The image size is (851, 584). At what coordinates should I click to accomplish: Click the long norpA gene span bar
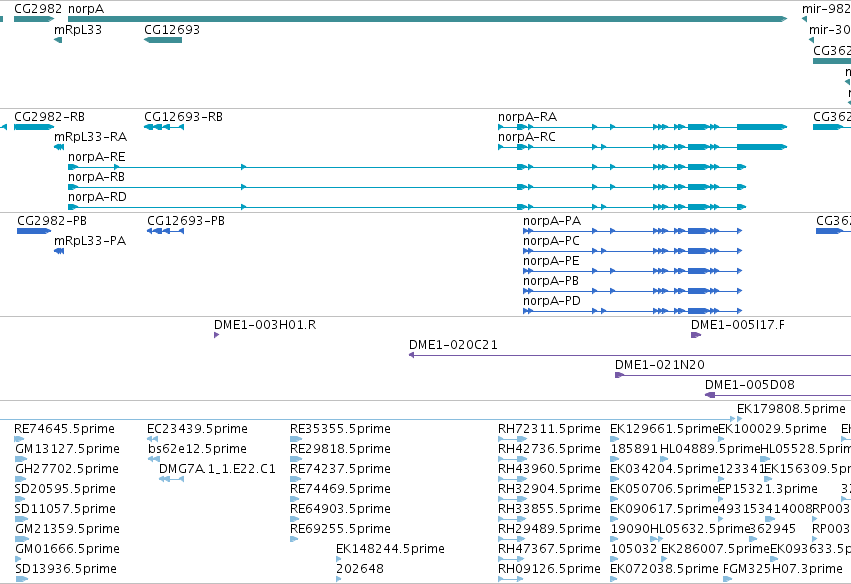coord(427,19)
